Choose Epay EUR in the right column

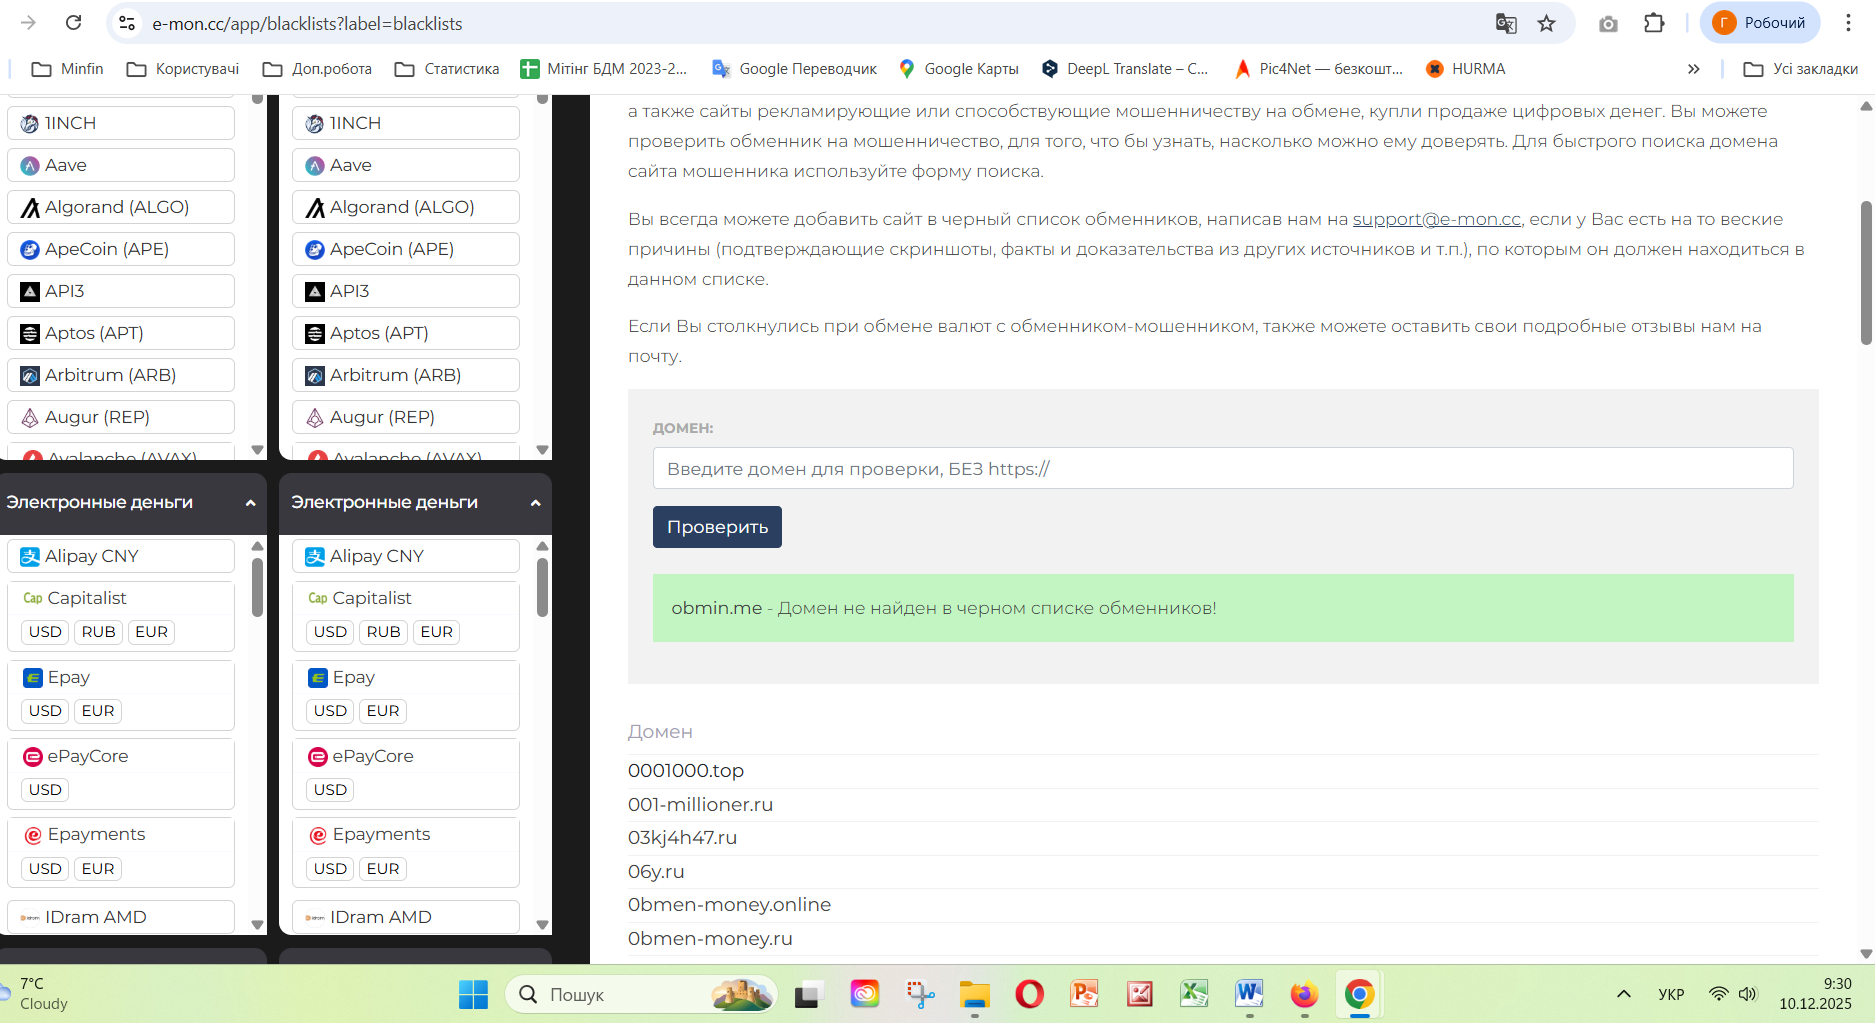(383, 711)
